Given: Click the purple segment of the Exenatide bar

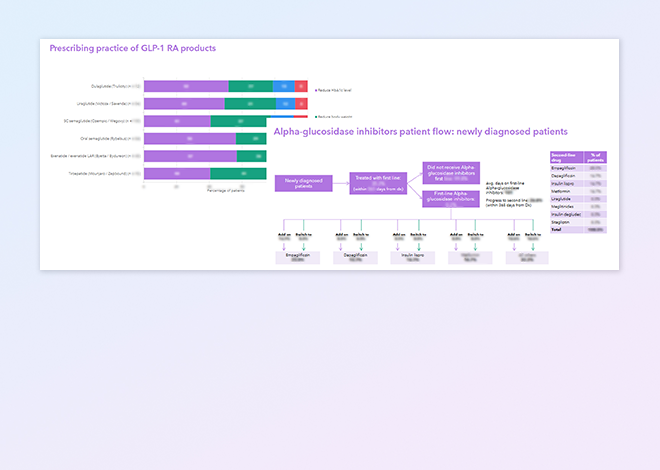Looking at the screenshot, I should pos(190,156).
